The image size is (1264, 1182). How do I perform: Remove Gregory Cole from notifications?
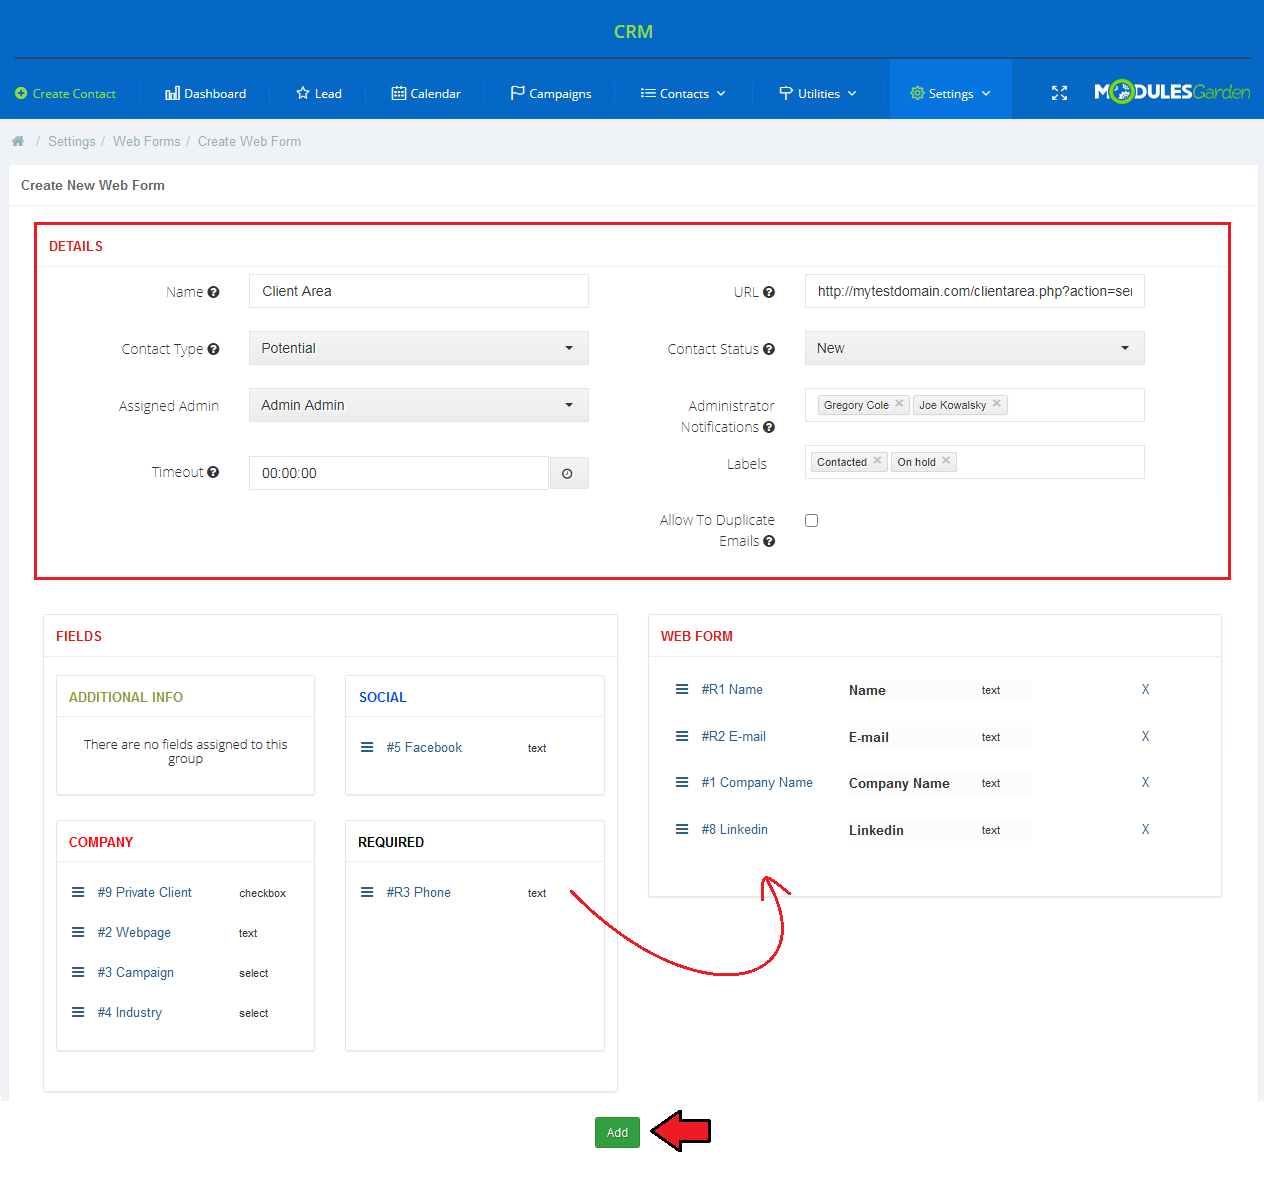(899, 404)
